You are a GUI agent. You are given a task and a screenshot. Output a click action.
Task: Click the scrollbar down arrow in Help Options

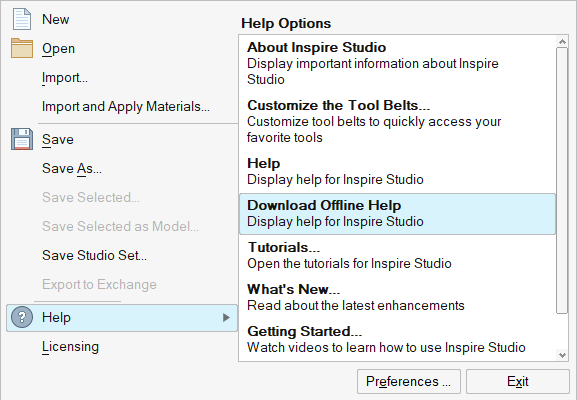coord(562,355)
